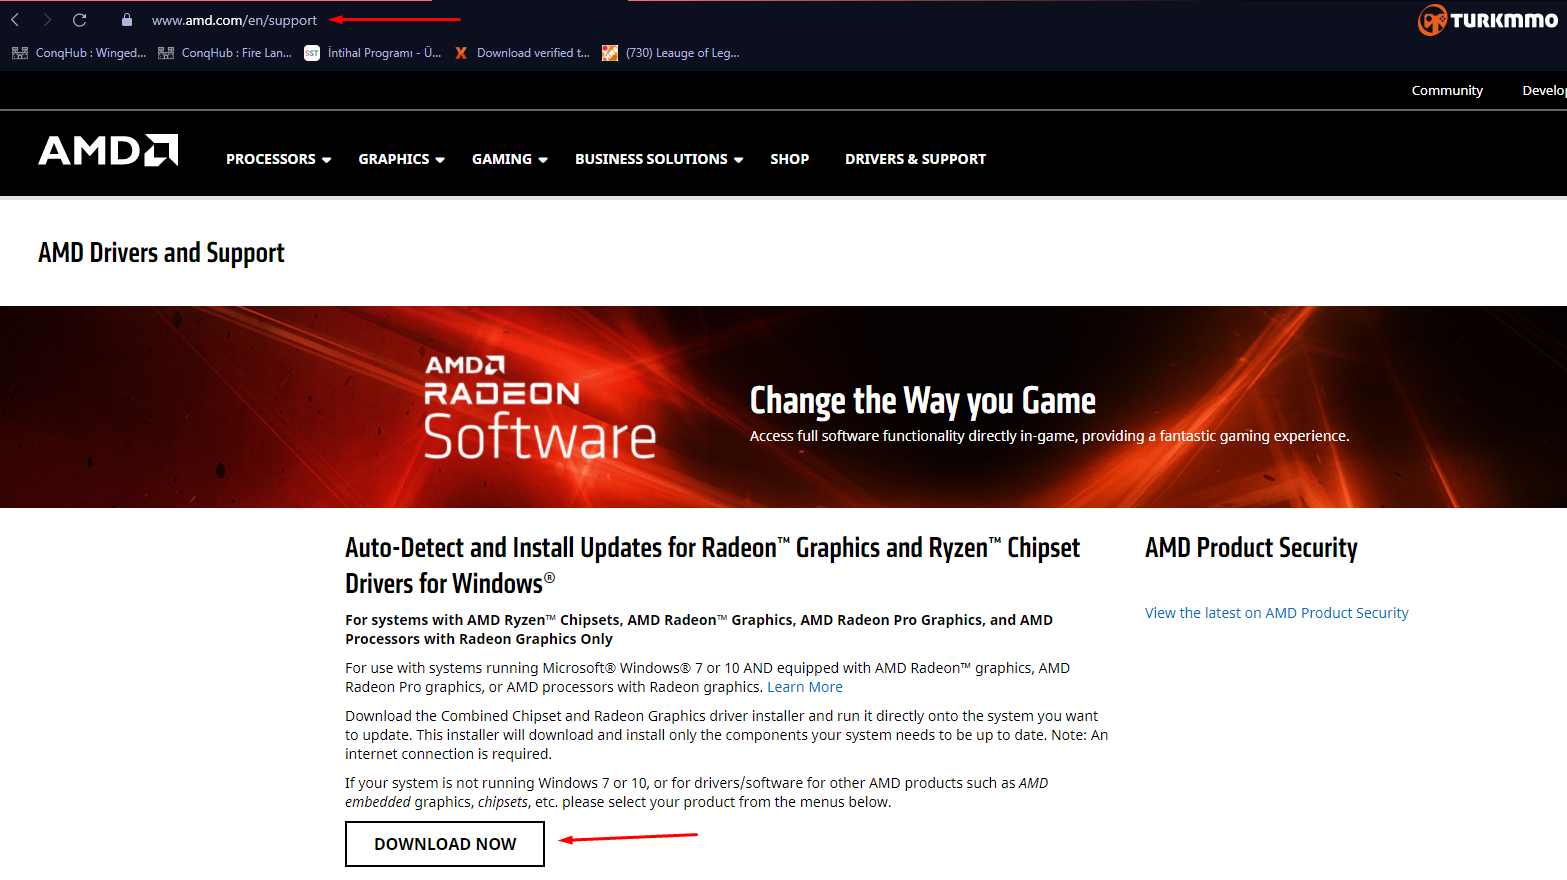Expand the Graphics dropdown menu
The height and width of the screenshot is (880, 1567).
coord(401,159)
